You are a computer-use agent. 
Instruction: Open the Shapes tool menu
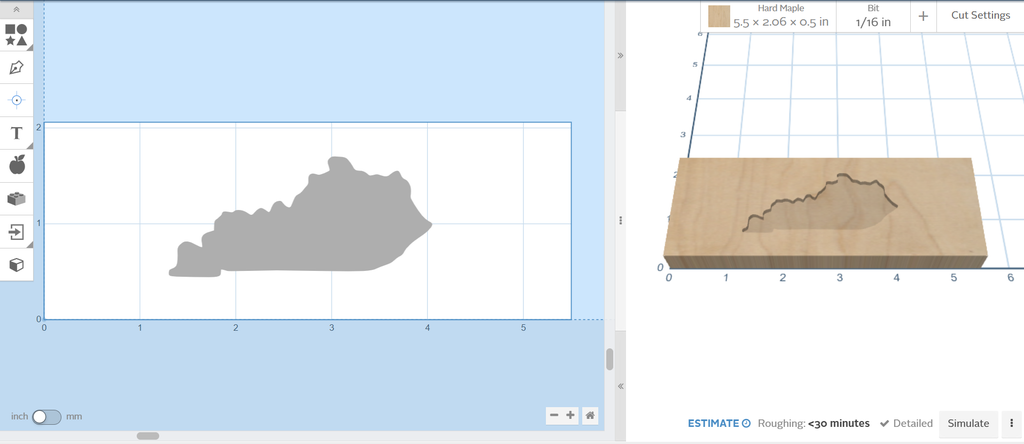click(16, 35)
